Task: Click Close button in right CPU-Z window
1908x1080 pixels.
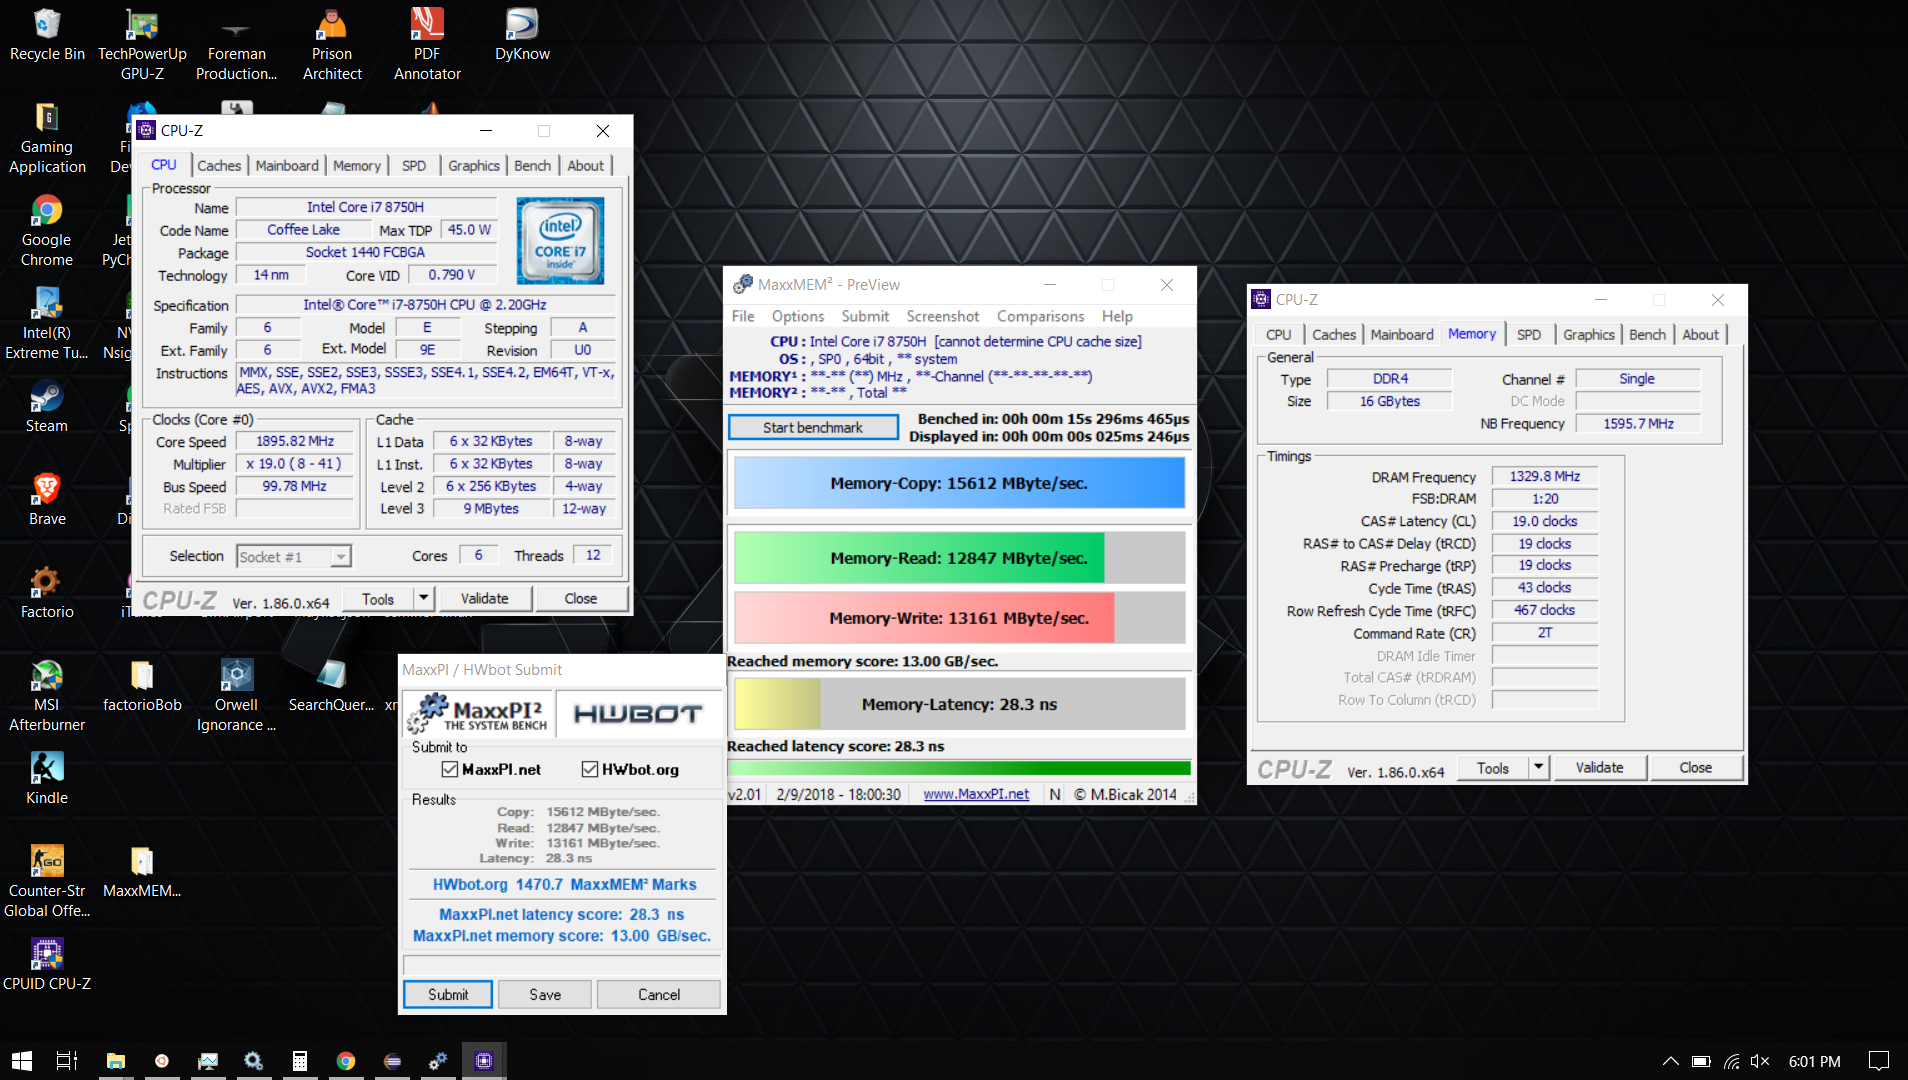Action: tap(1695, 767)
